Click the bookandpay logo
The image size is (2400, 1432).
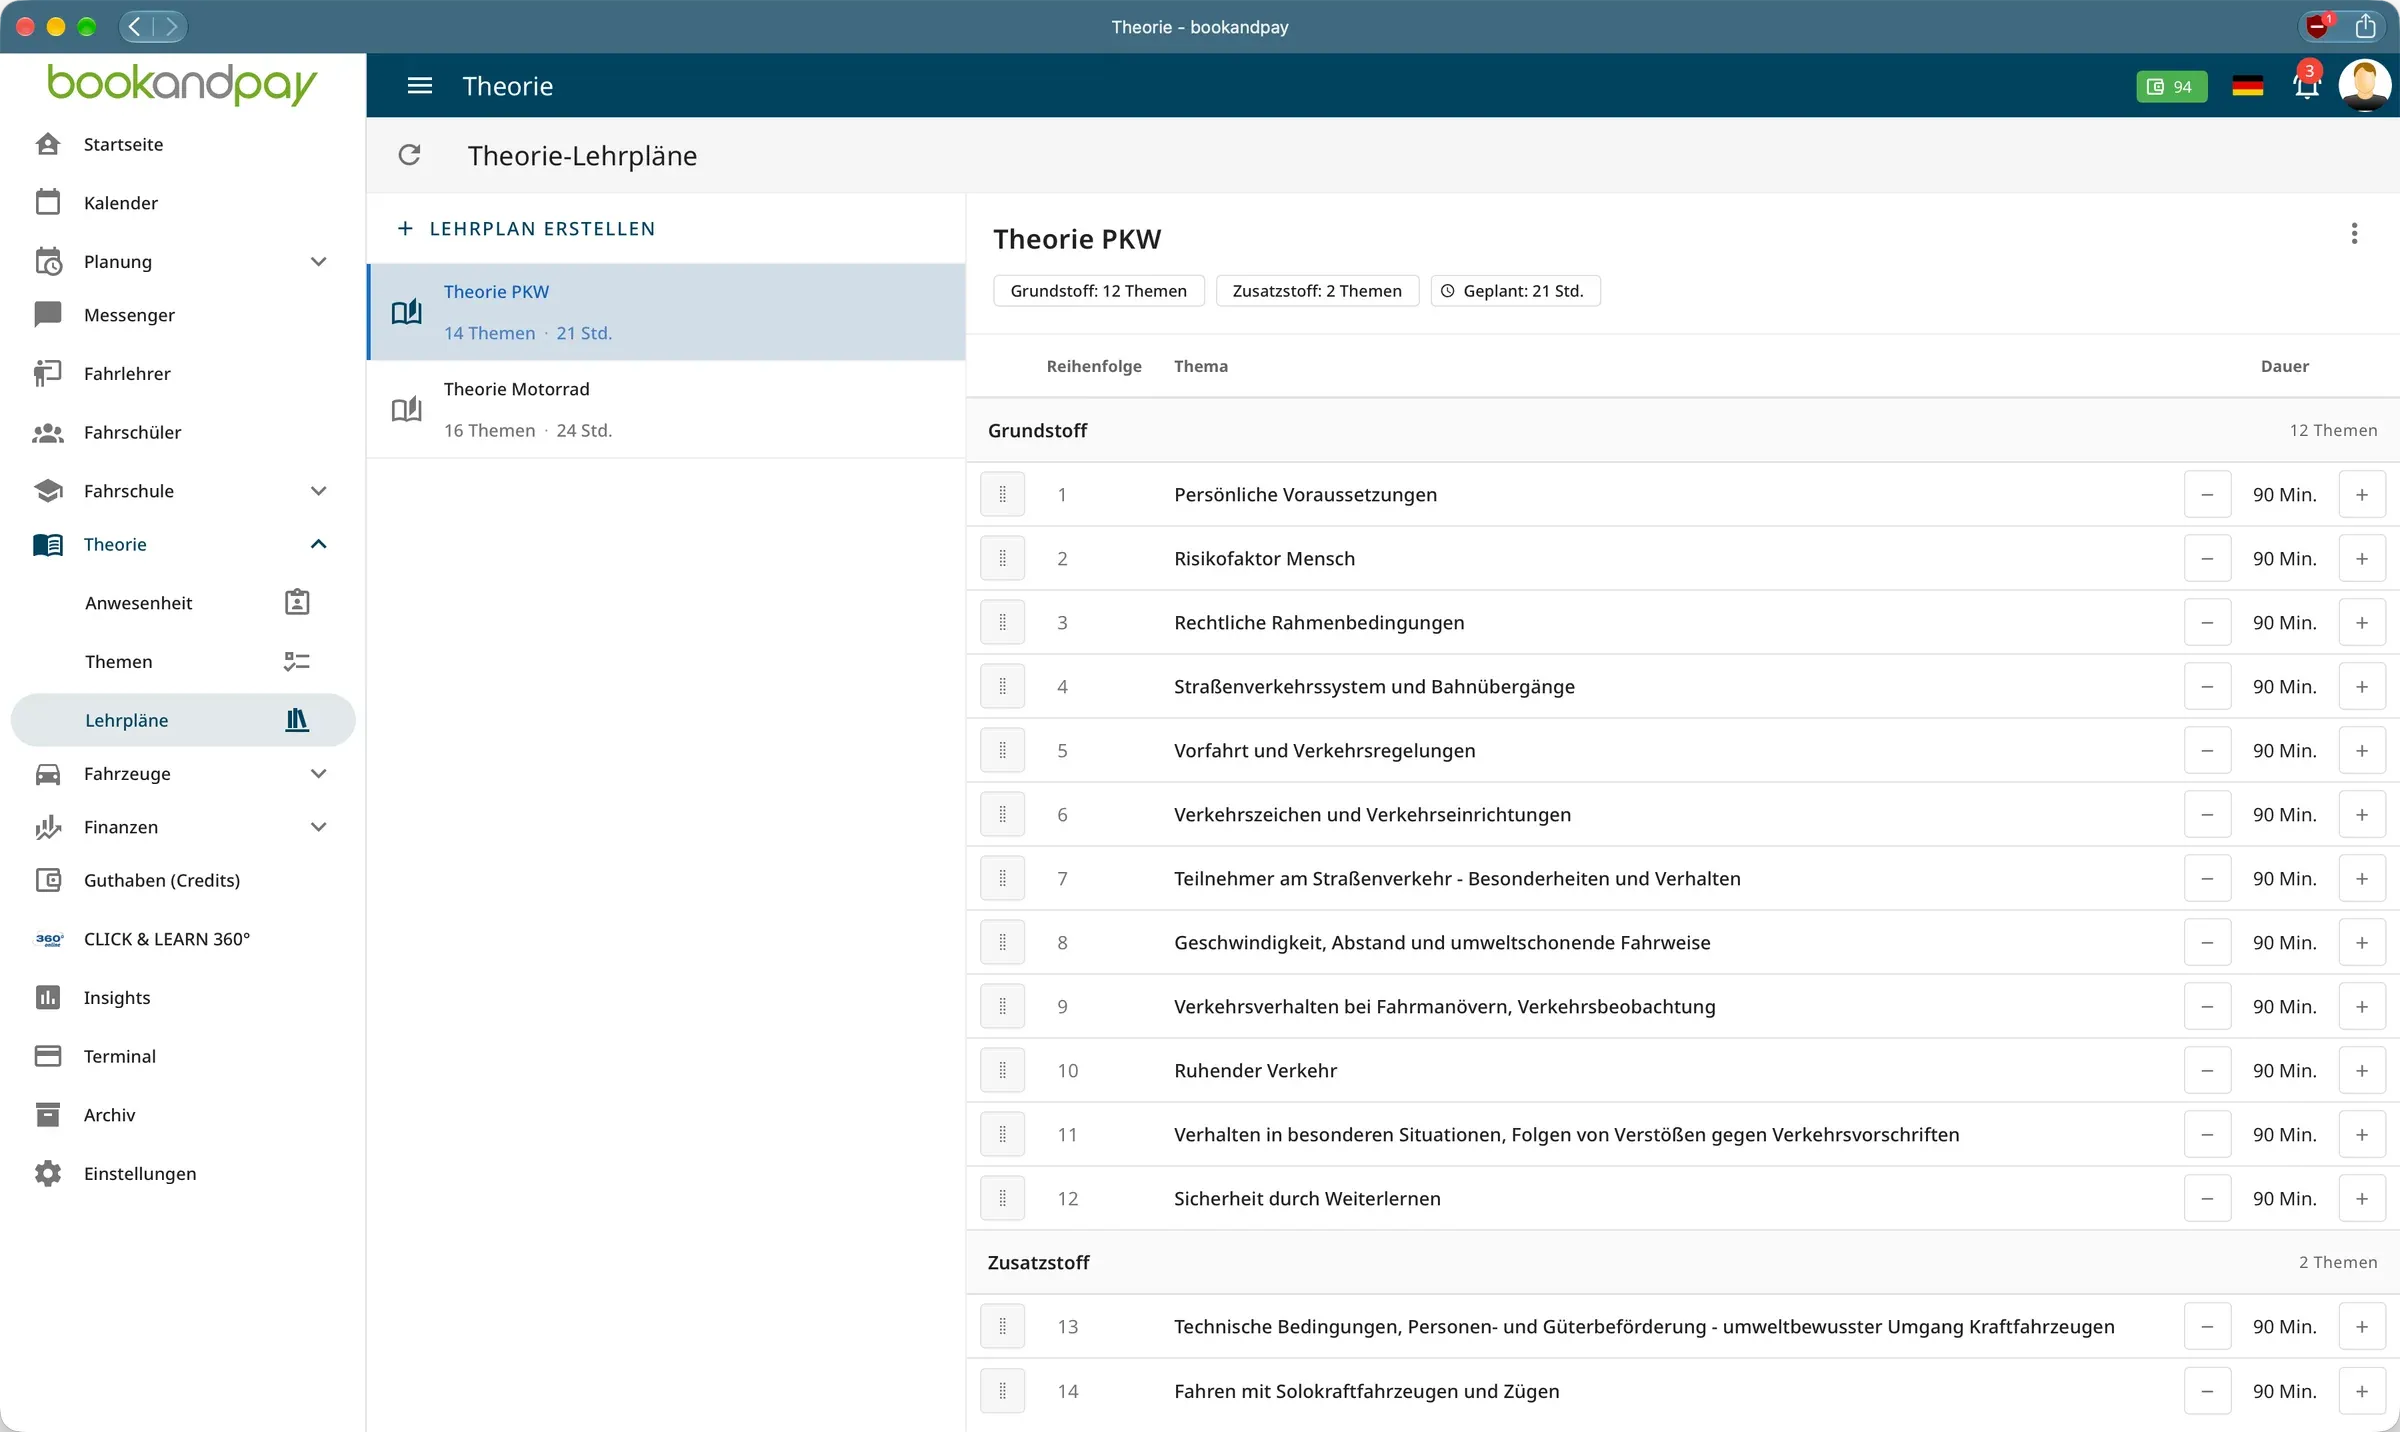tap(182, 84)
